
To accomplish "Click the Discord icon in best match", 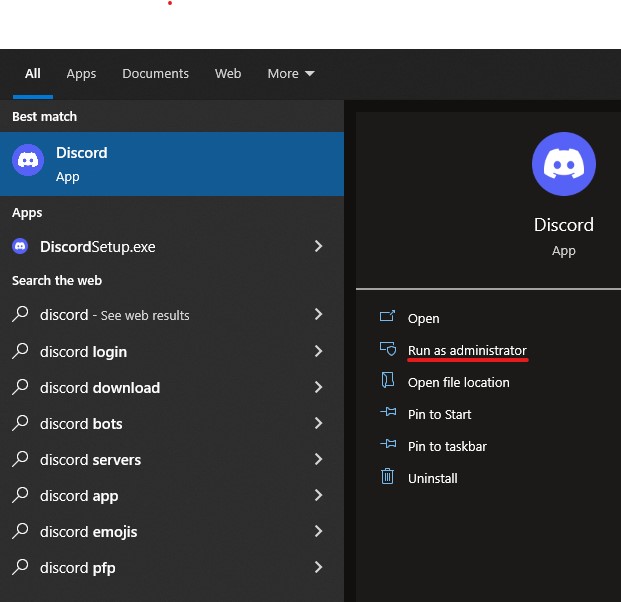I will [28, 160].
